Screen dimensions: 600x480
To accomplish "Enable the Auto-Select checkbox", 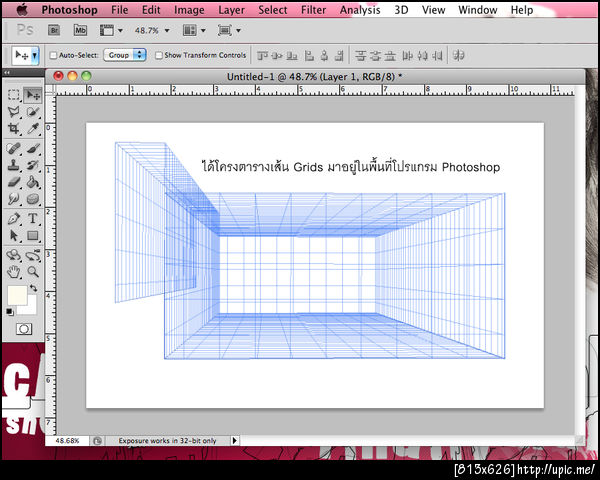I will 54,55.
